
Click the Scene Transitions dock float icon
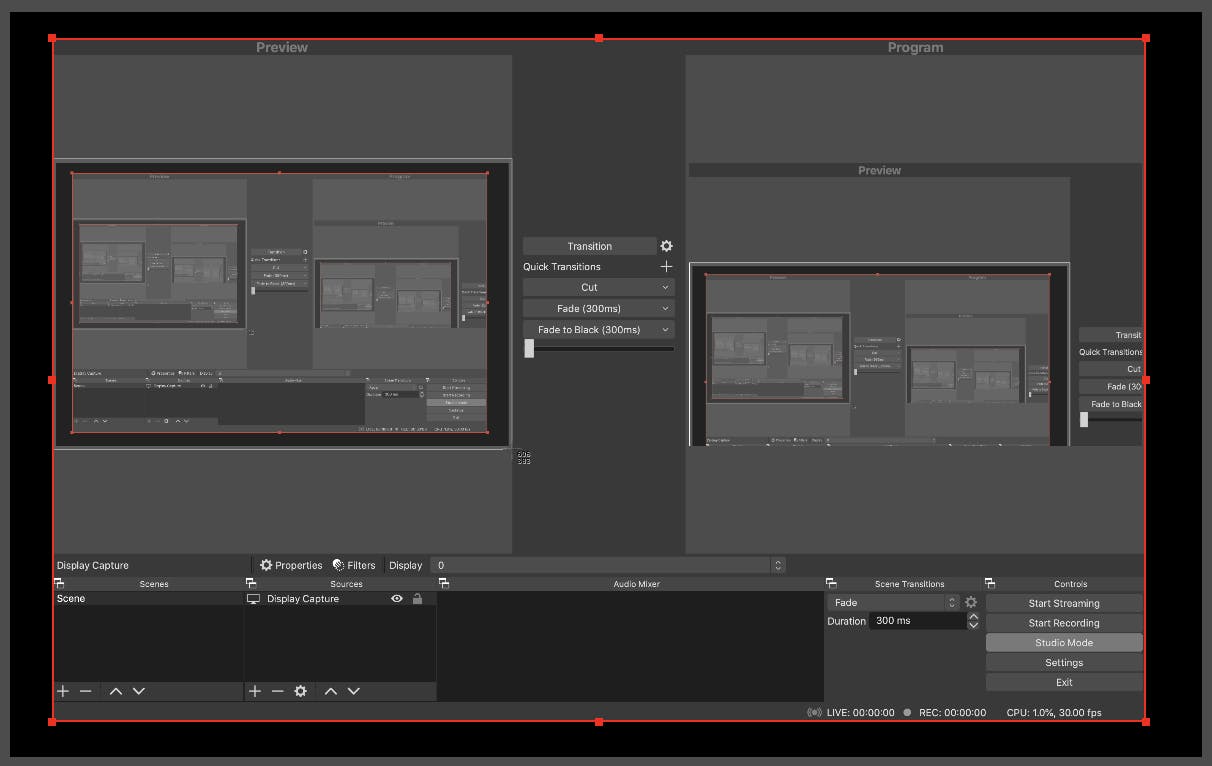[831, 583]
